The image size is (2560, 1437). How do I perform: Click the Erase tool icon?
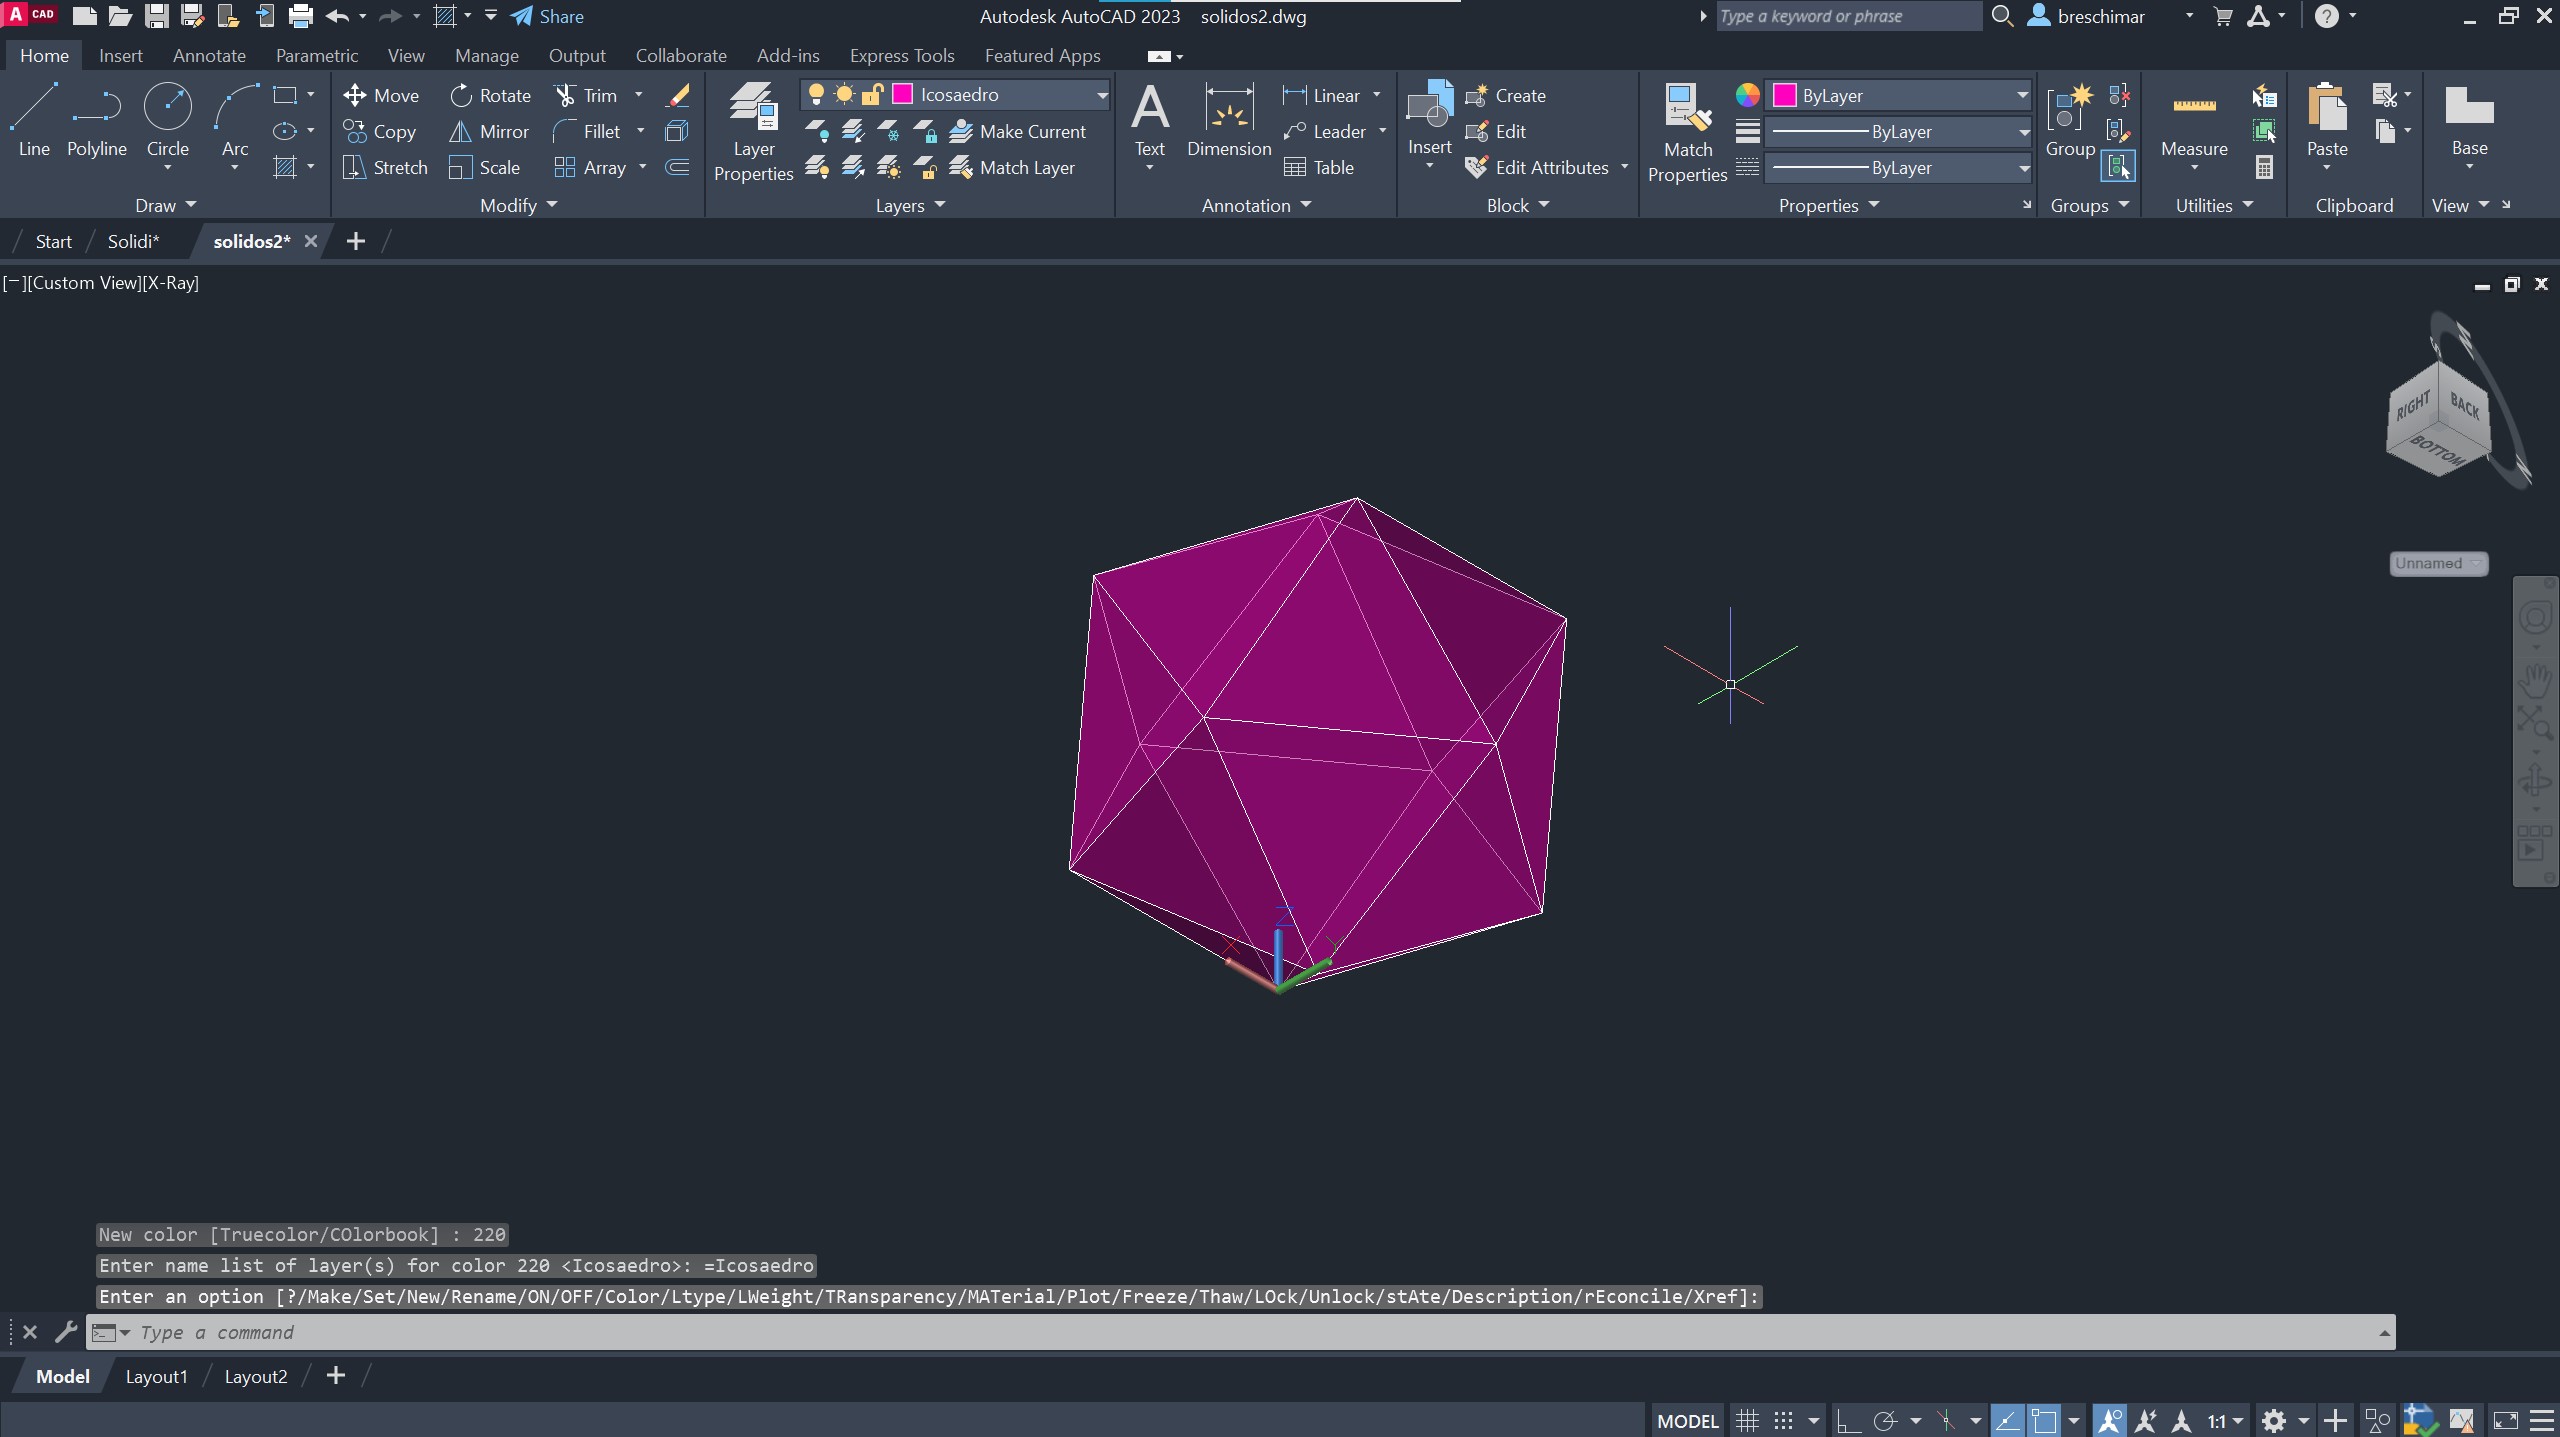coord(678,95)
